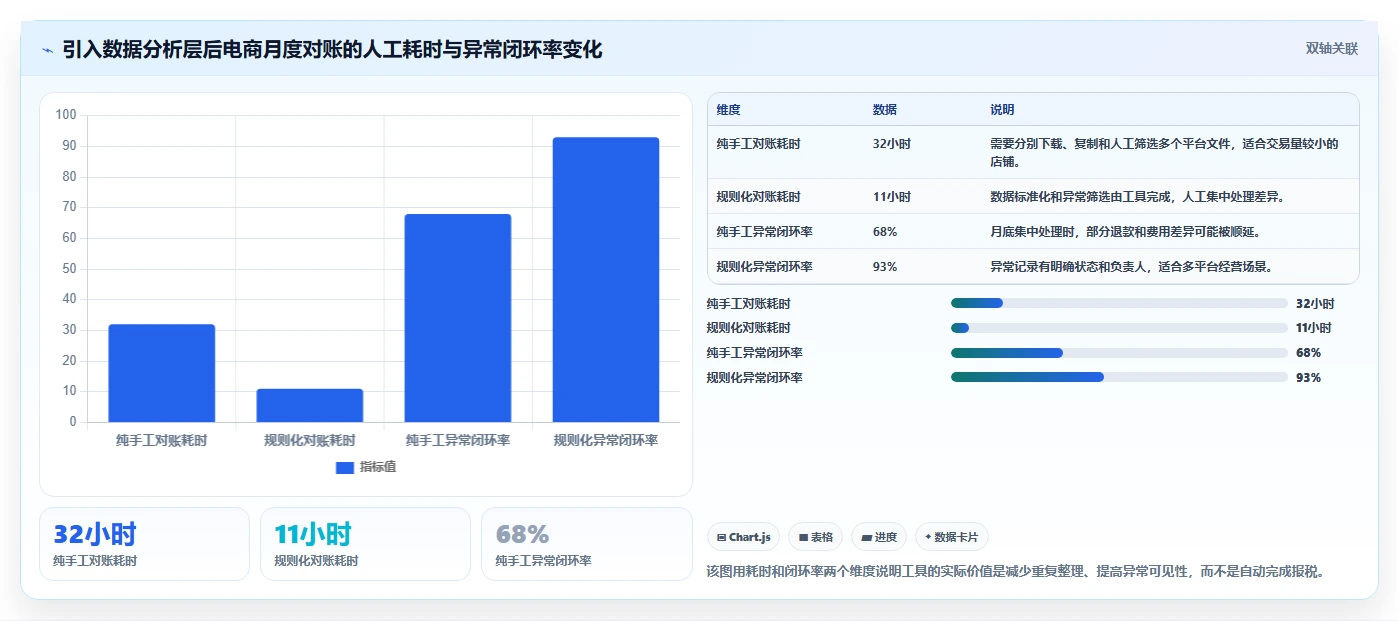Click the y-axis value 100
The image size is (1399, 621).
click(x=66, y=115)
